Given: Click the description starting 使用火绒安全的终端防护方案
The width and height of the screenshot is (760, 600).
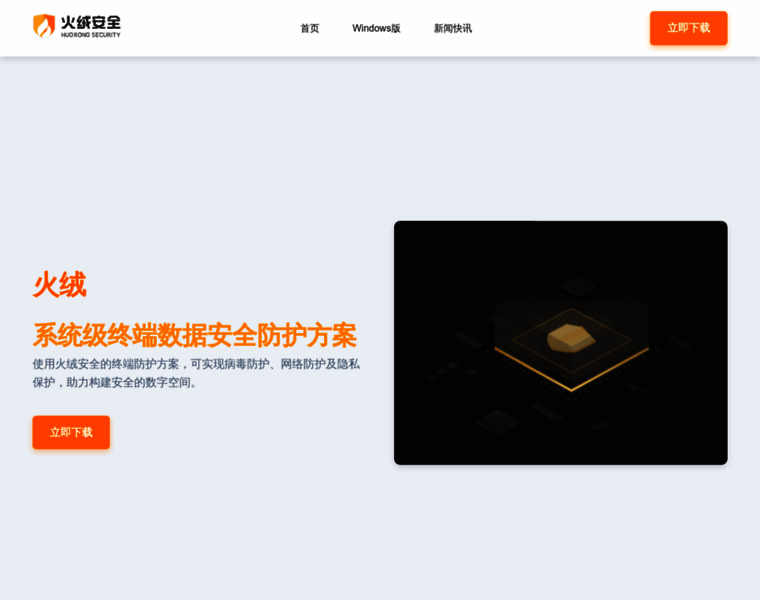Looking at the screenshot, I should tap(196, 373).
